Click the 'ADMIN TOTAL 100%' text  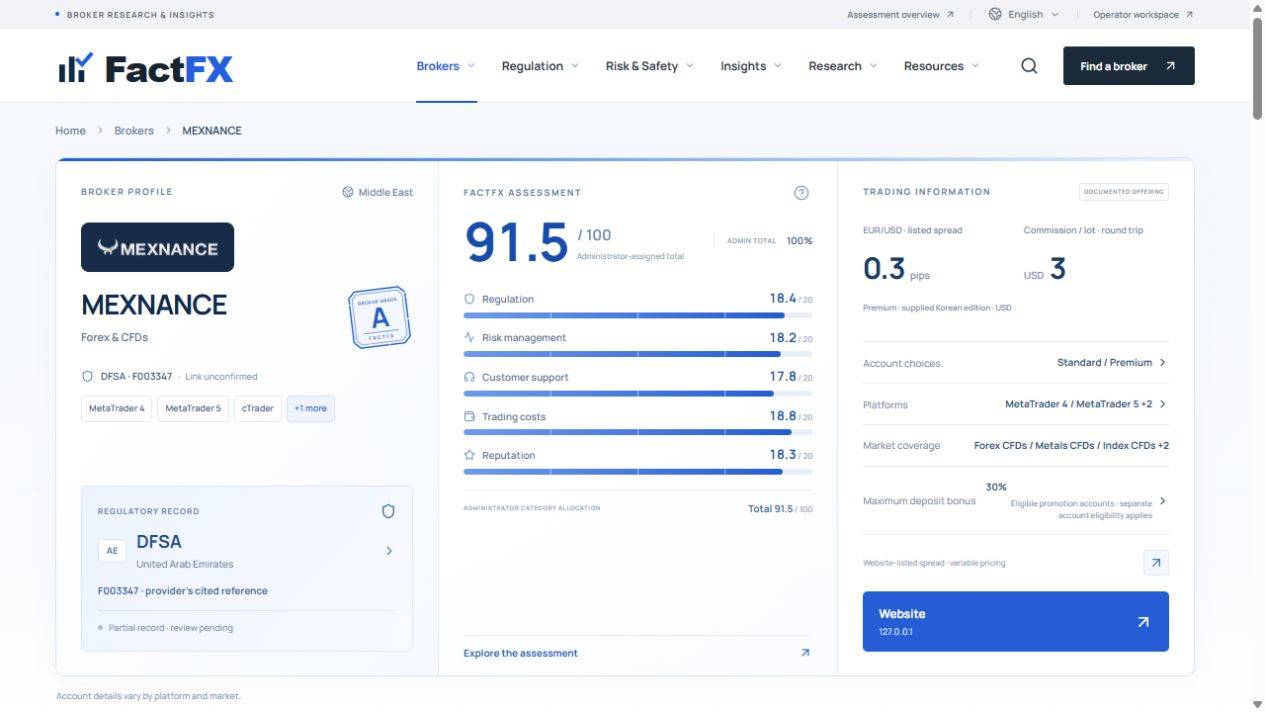[x=770, y=241]
